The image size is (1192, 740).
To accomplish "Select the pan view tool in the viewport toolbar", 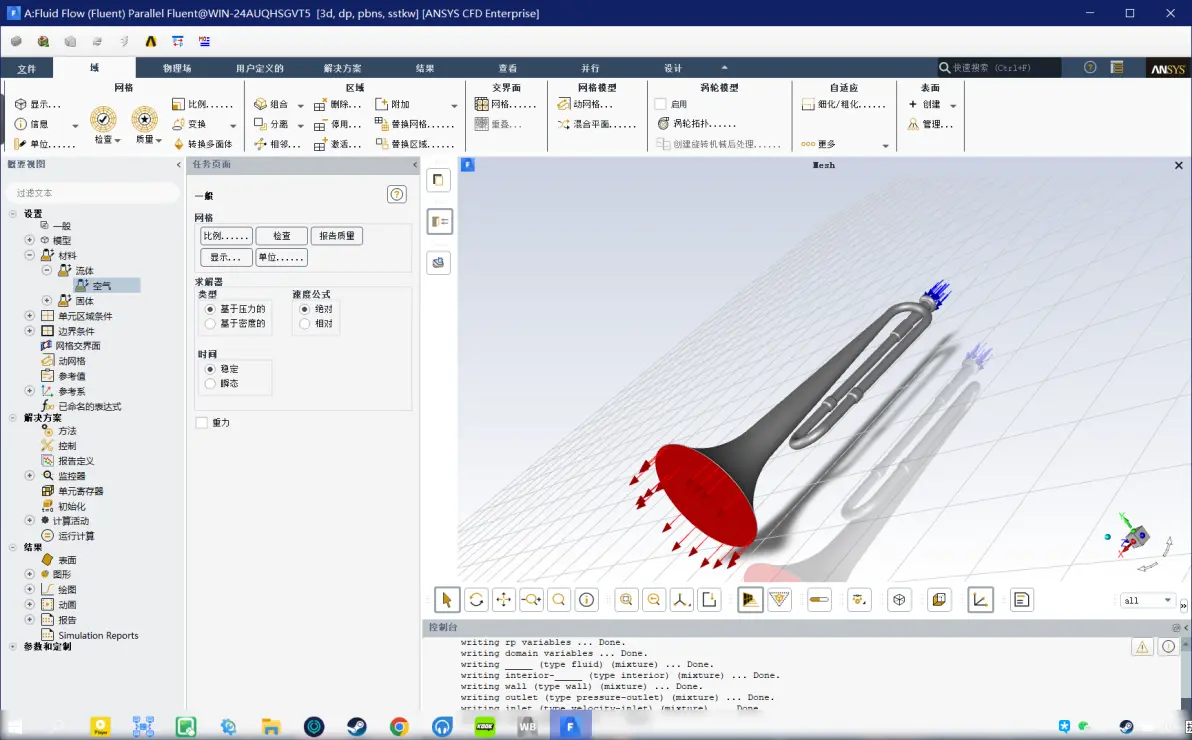I will click(x=504, y=600).
